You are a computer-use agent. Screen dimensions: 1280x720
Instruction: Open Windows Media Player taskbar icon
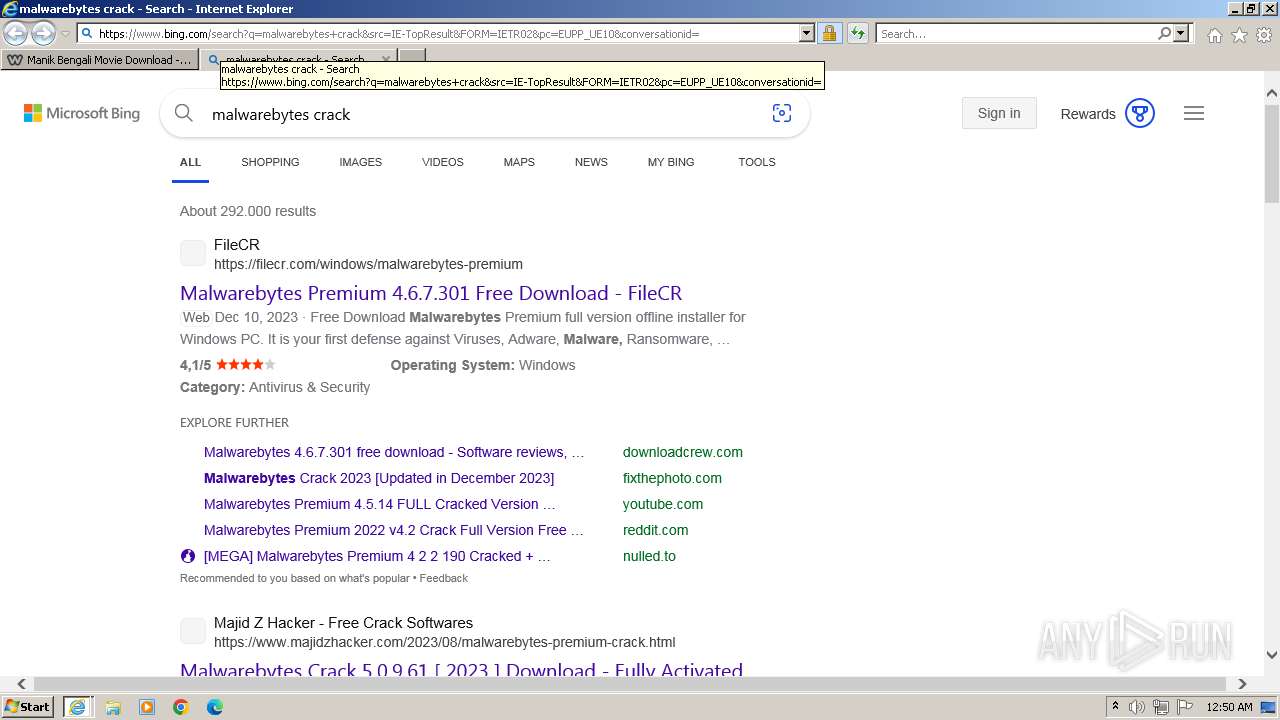pos(147,707)
